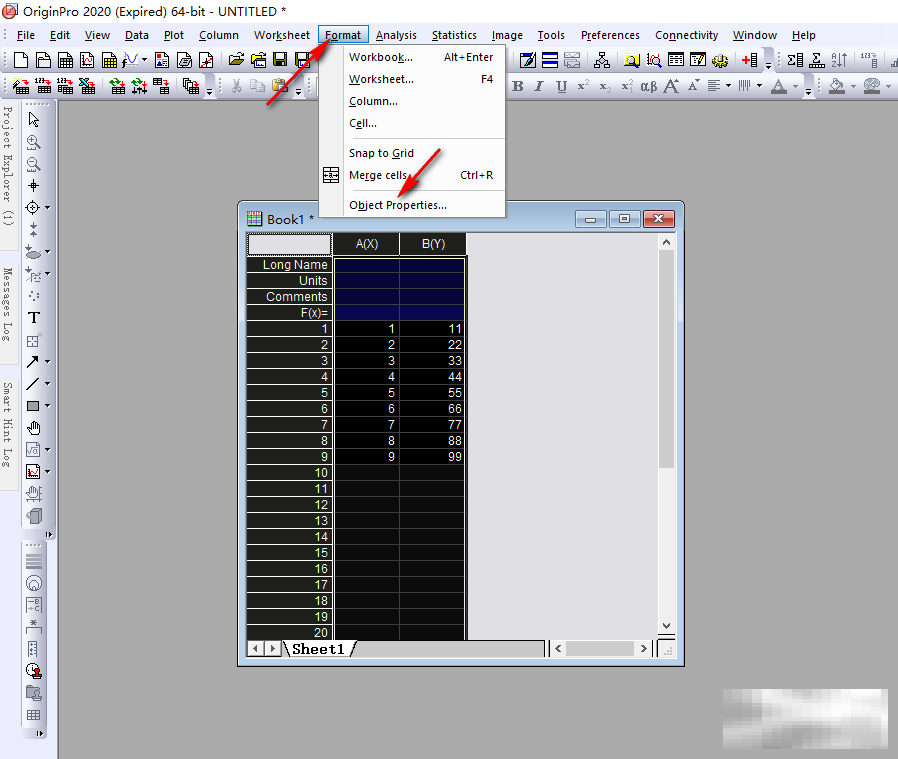The height and width of the screenshot is (759, 898).
Task: Create a new workbook with the toolbar icon
Action: [x=65, y=60]
